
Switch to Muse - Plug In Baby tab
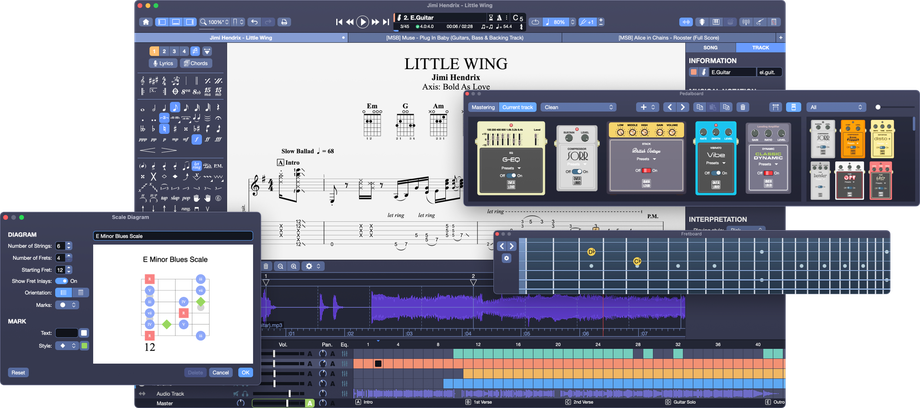coord(455,38)
